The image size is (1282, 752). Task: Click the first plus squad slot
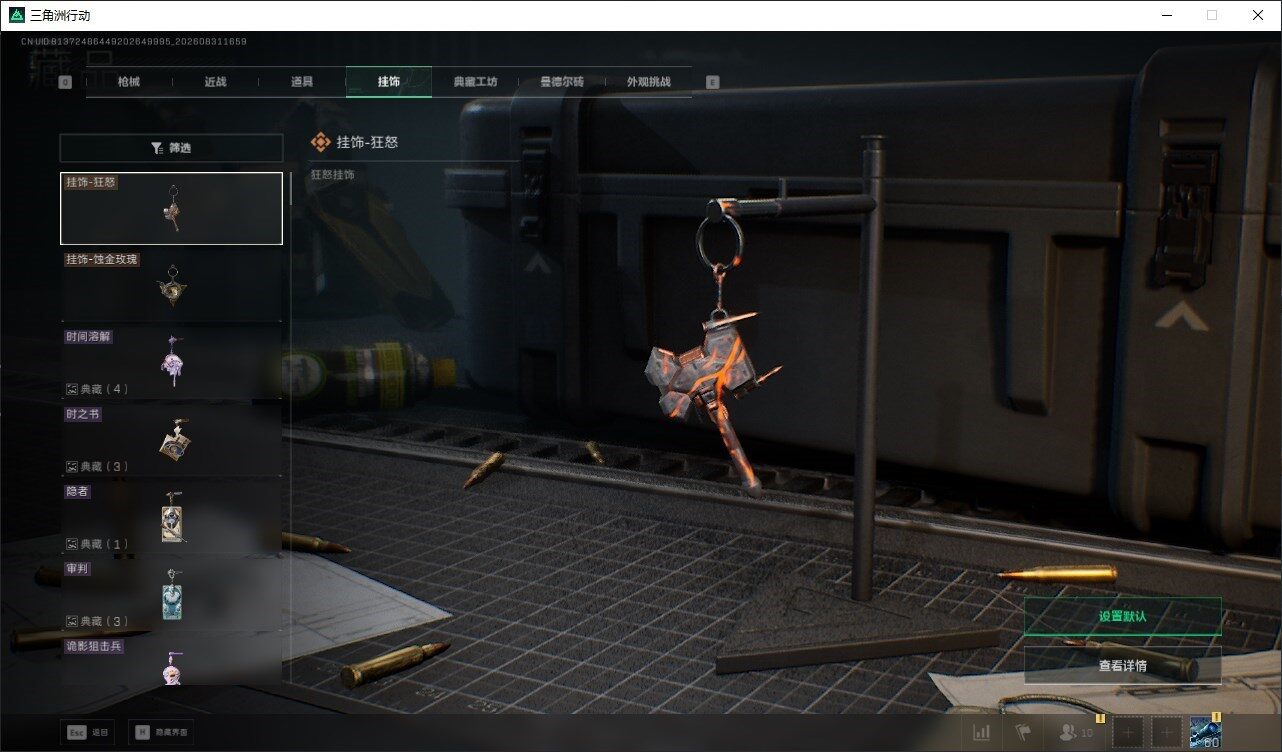(x=1127, y=733)
